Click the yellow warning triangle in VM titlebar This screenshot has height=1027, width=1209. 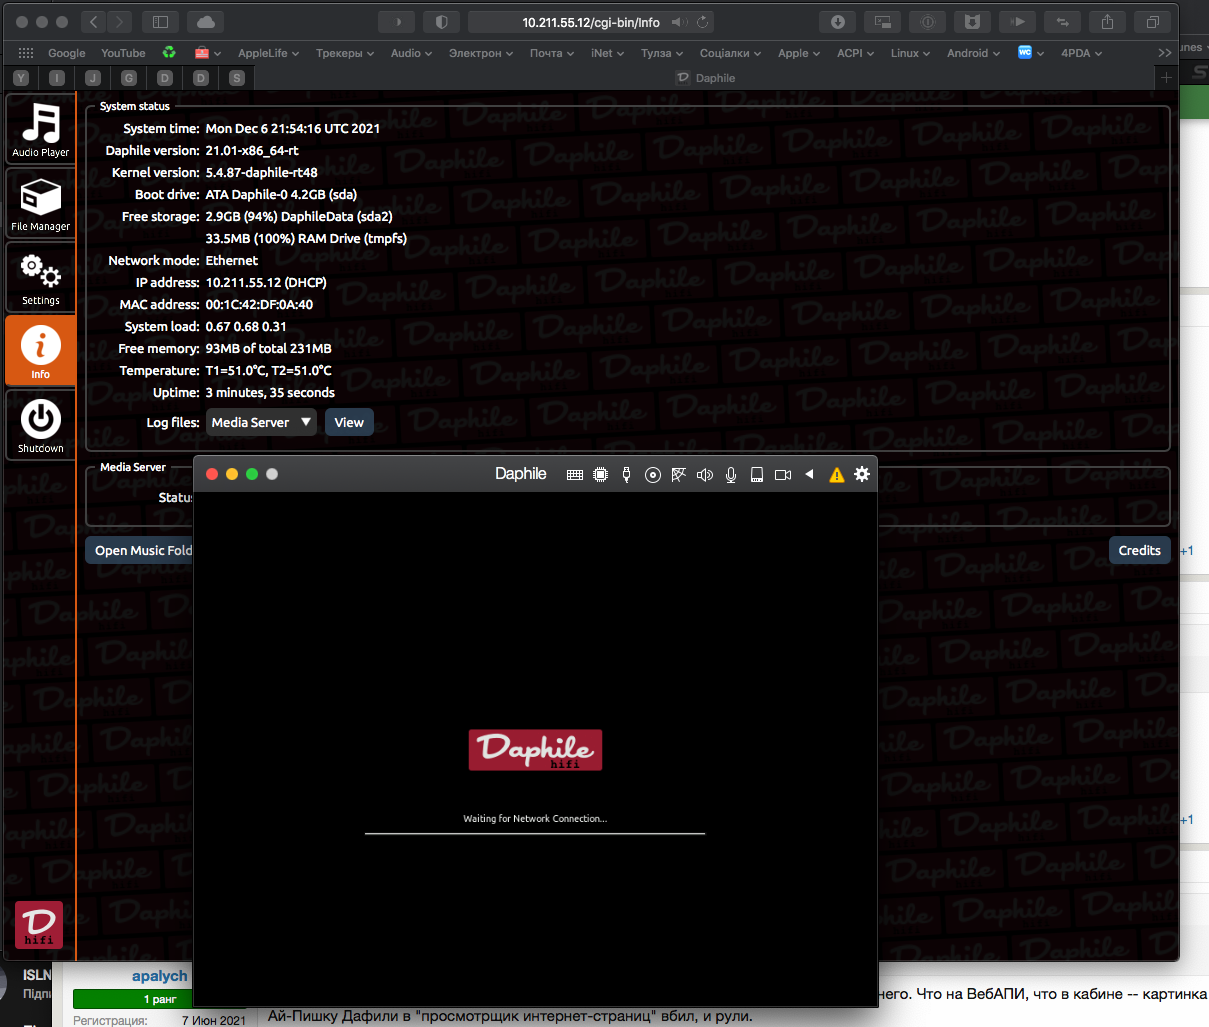[x=836, y=475]
